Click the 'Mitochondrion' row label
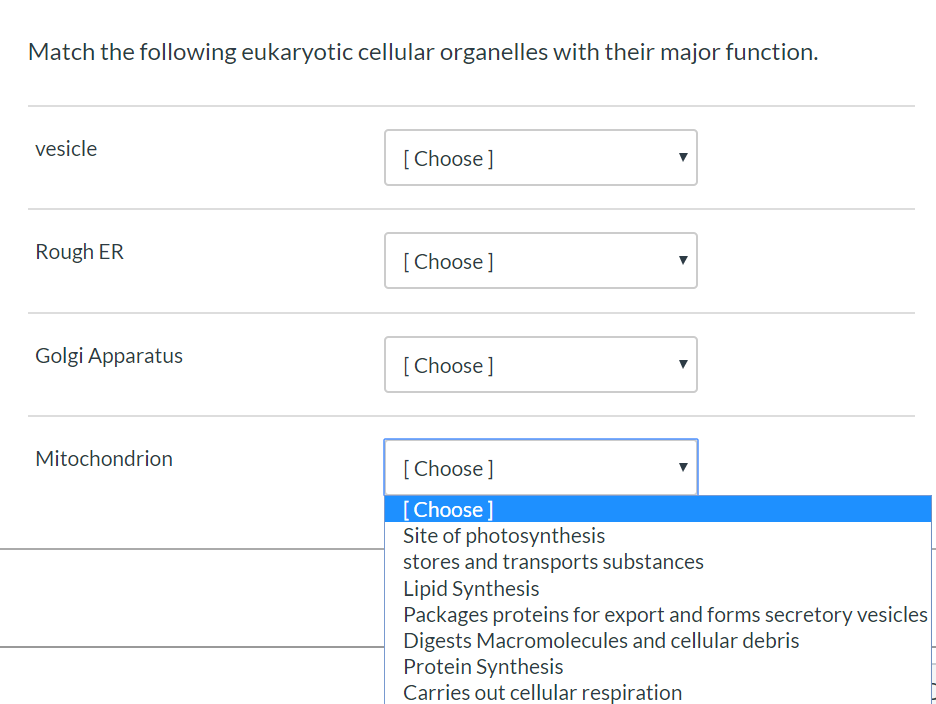Image resolution: width=936 pixels, height=704 pixels. tap(103, 458)
